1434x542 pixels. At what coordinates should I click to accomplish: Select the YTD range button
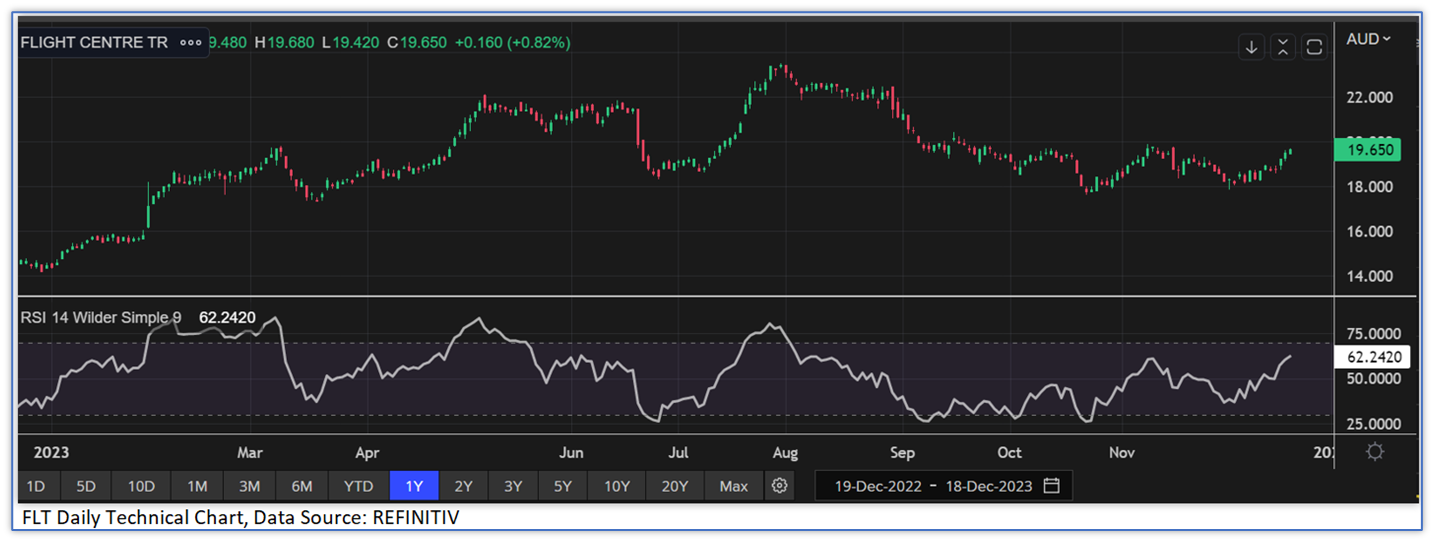pos(358,486)
